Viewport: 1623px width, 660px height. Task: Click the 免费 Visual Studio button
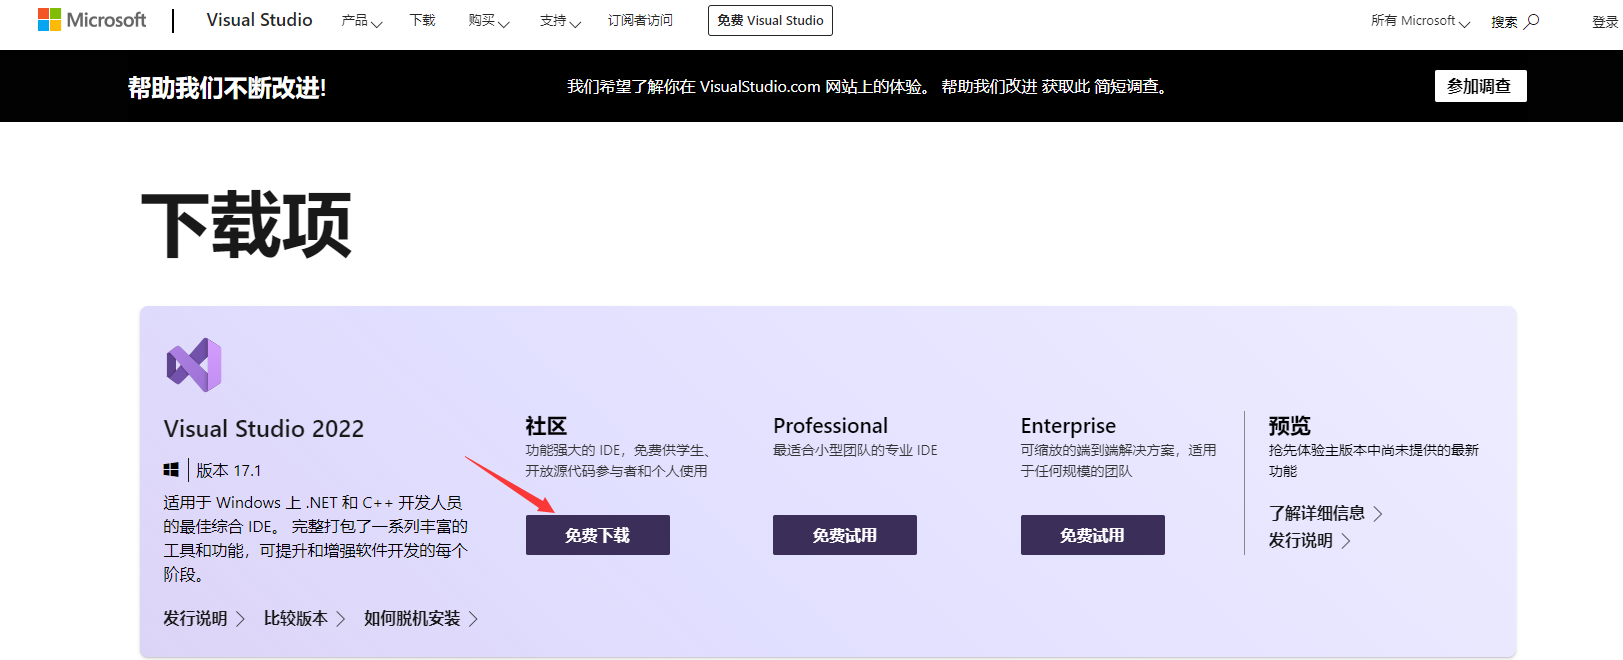click(x=770, y=20)
